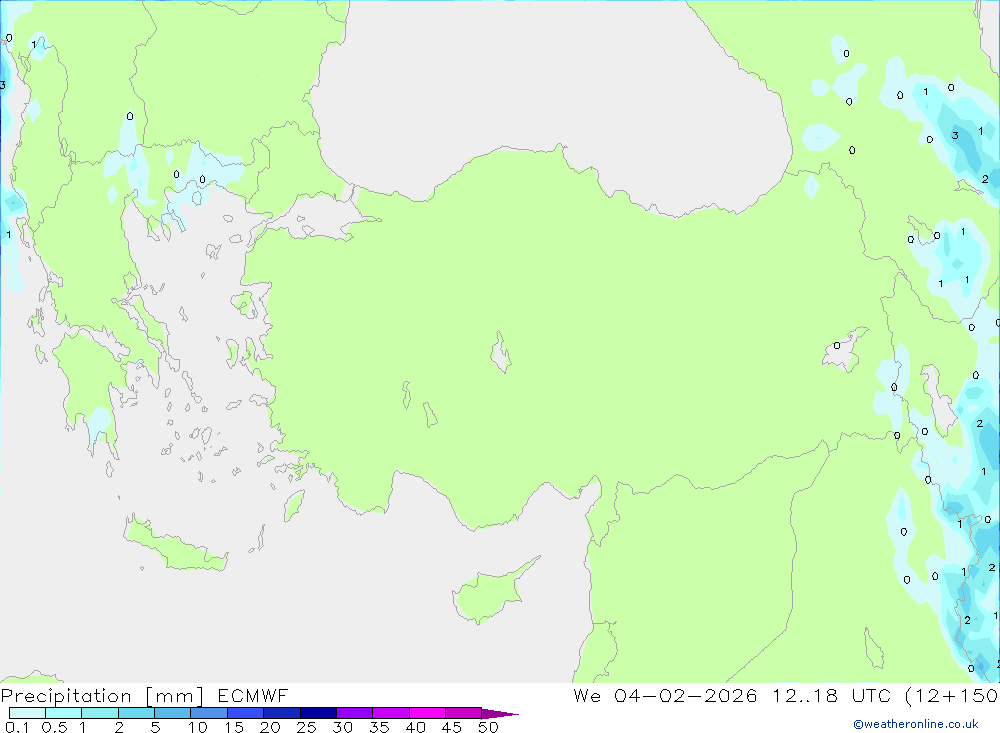The height and width of the screenshot is (733, 1000).
Task: Select the 30–35 mm purple legend swatch
Action: [x=355, y=713]
